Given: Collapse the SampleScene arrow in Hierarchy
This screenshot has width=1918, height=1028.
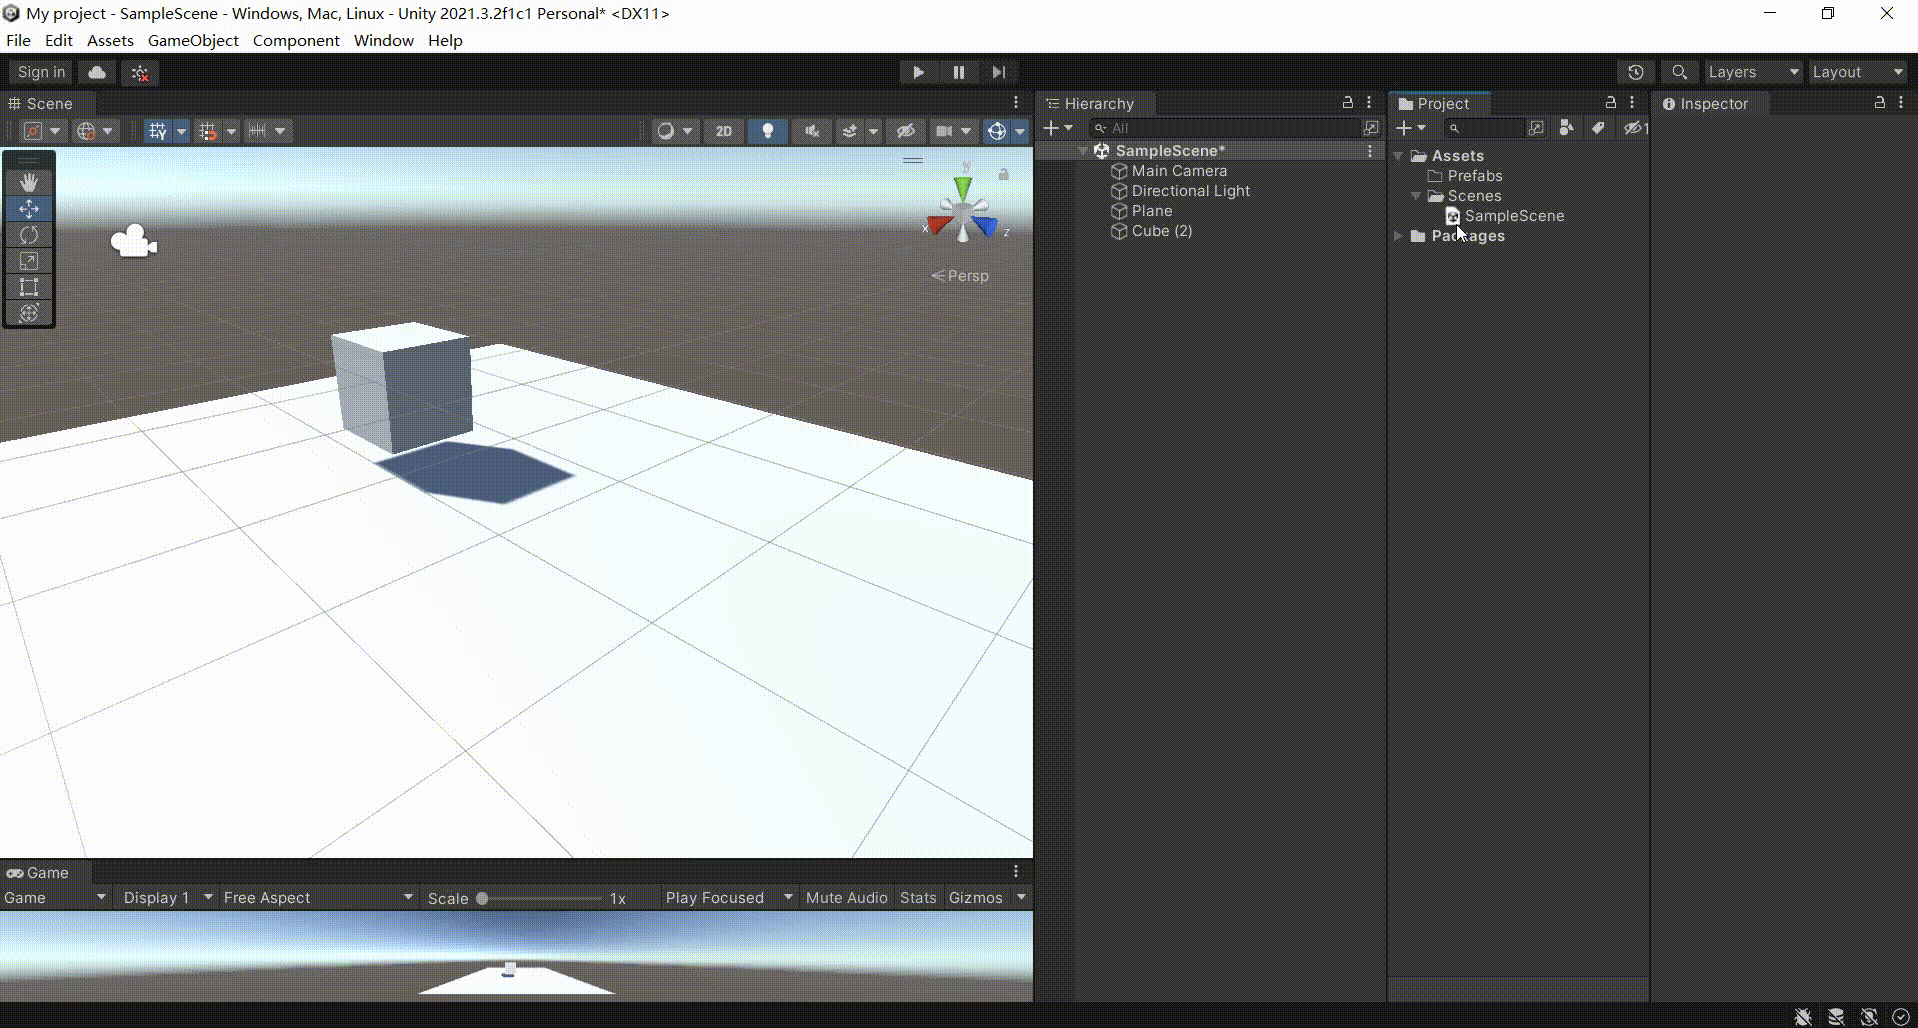Looking at the screenshot, I should tap(1083, 151).
